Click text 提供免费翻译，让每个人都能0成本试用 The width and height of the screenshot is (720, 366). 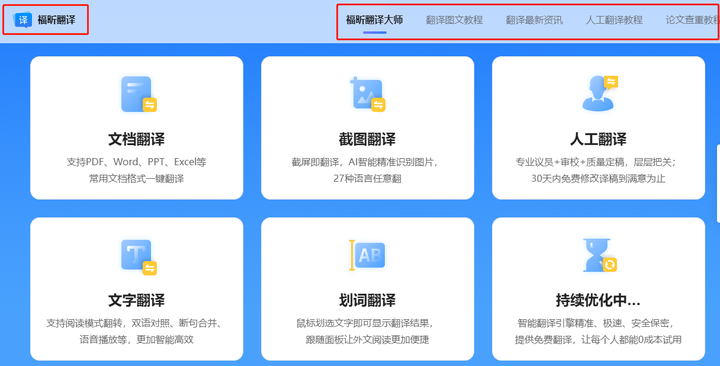598,340
